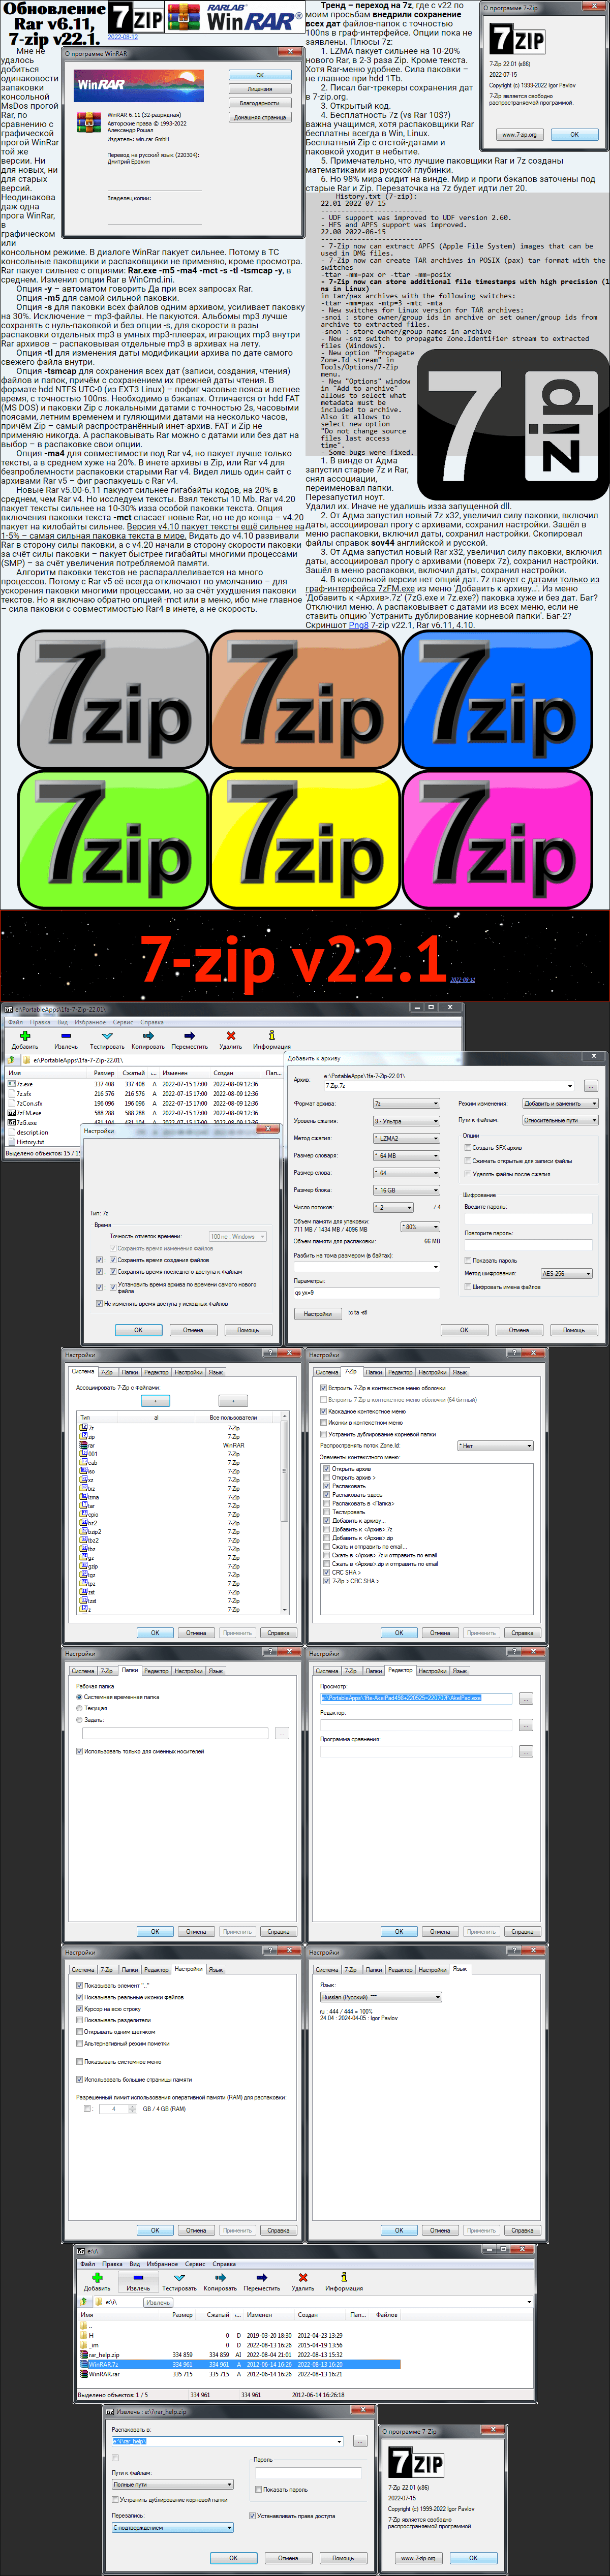Screen dimensions: 610x2576
Task: Select 7z.exe file icon in file list
Action: tap(11, 1083)
